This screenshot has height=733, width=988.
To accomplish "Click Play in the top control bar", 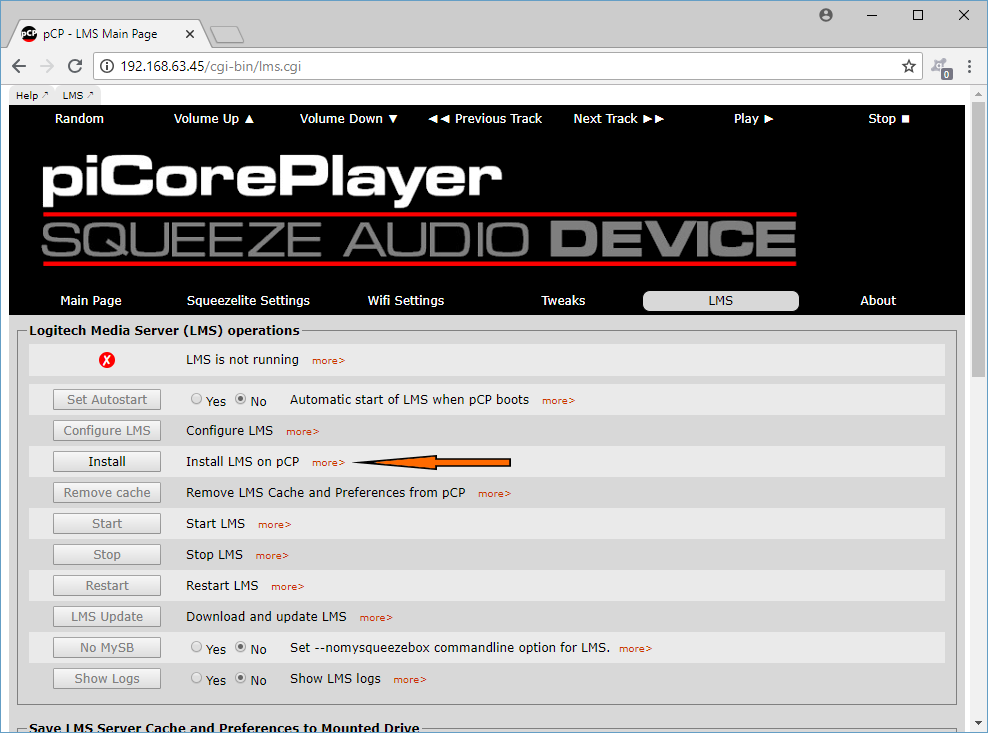I will pyautogui.click(x=753, y=118).
